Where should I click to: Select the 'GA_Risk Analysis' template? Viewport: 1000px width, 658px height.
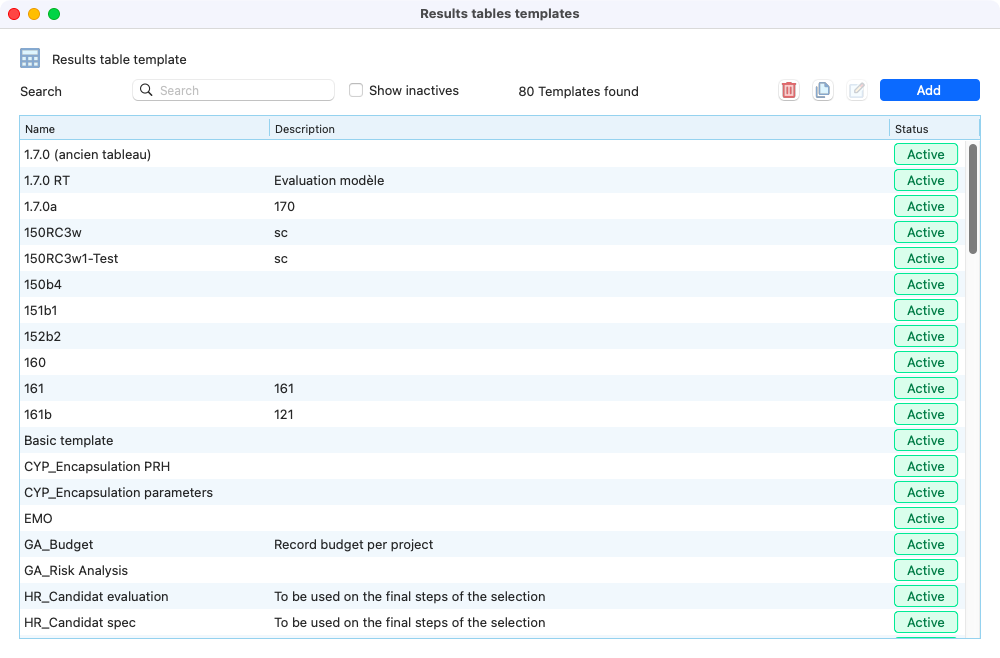coord(492,571)
